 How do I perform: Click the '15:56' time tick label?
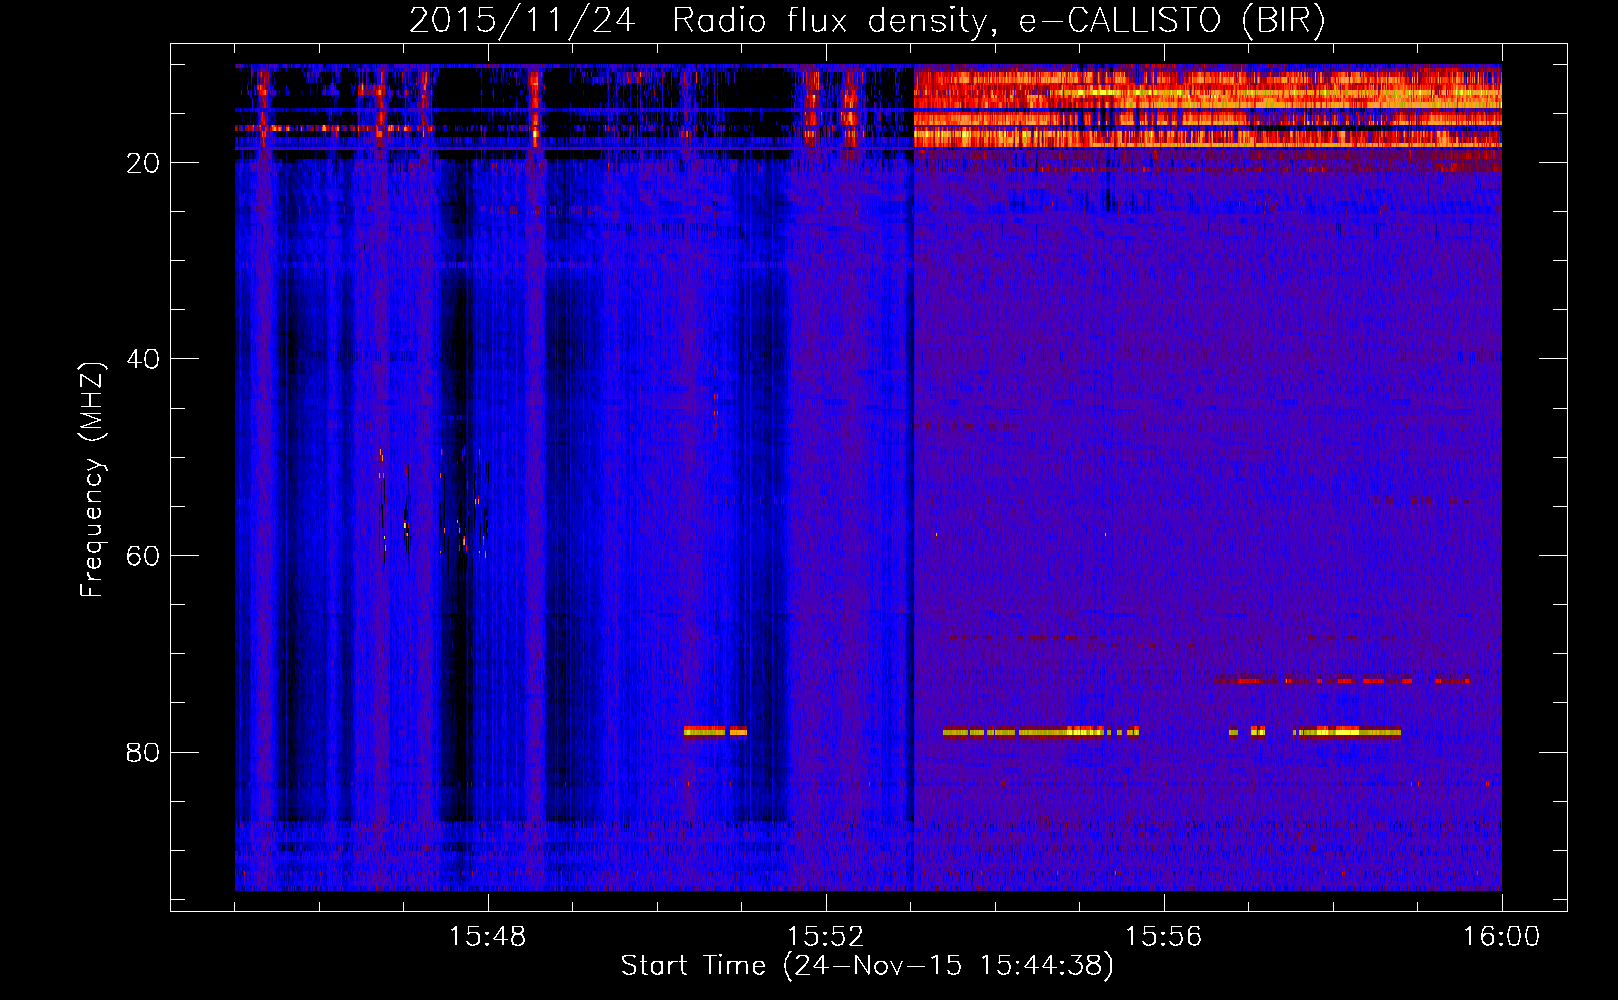pos(1163,937)
